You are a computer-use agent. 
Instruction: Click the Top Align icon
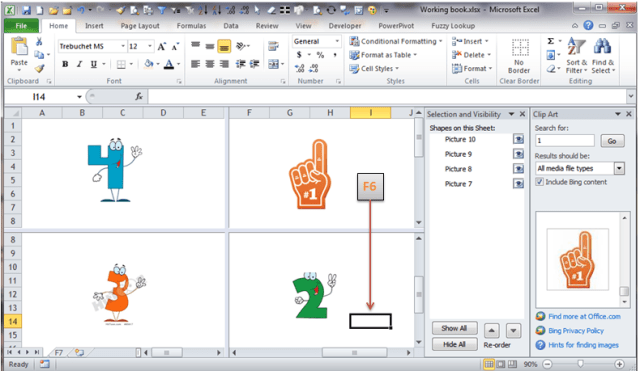[196, 45]
